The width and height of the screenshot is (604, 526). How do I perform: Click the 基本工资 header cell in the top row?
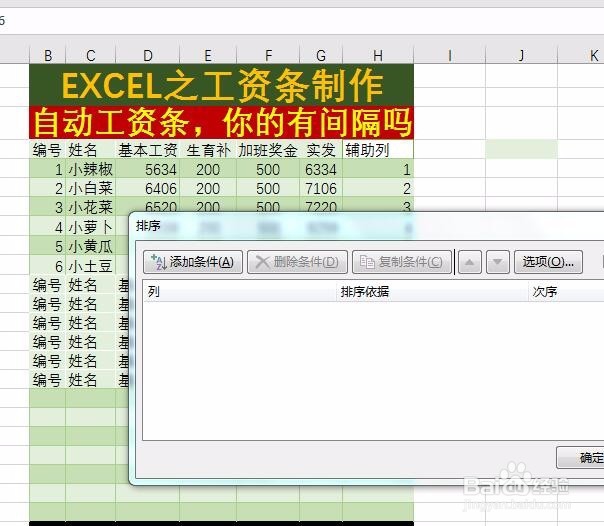tap(148, 150)
